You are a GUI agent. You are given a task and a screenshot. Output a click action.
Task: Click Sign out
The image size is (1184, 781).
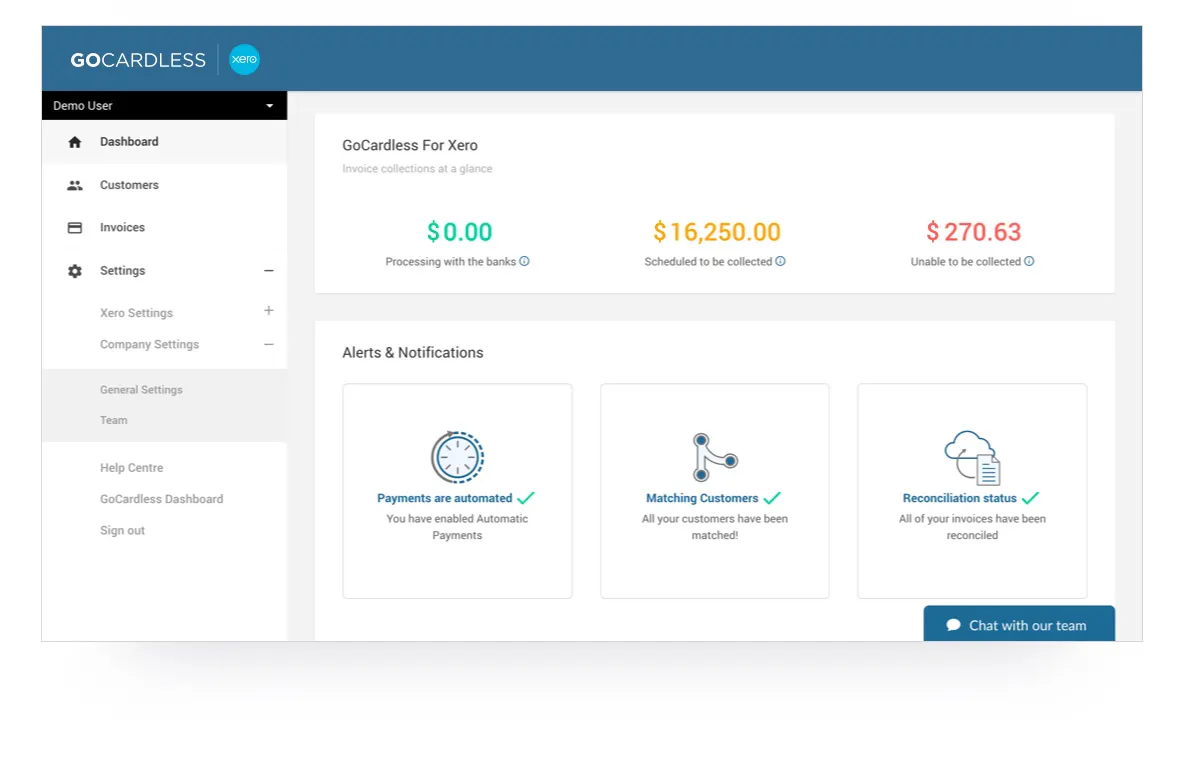pyautogui.click(x=122, y=530)
